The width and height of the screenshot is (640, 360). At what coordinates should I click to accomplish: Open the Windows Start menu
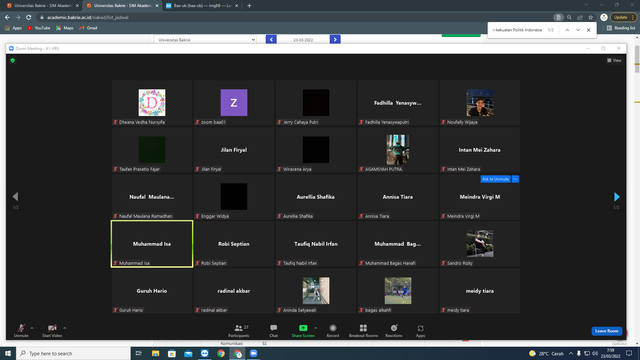pos(8,353)
